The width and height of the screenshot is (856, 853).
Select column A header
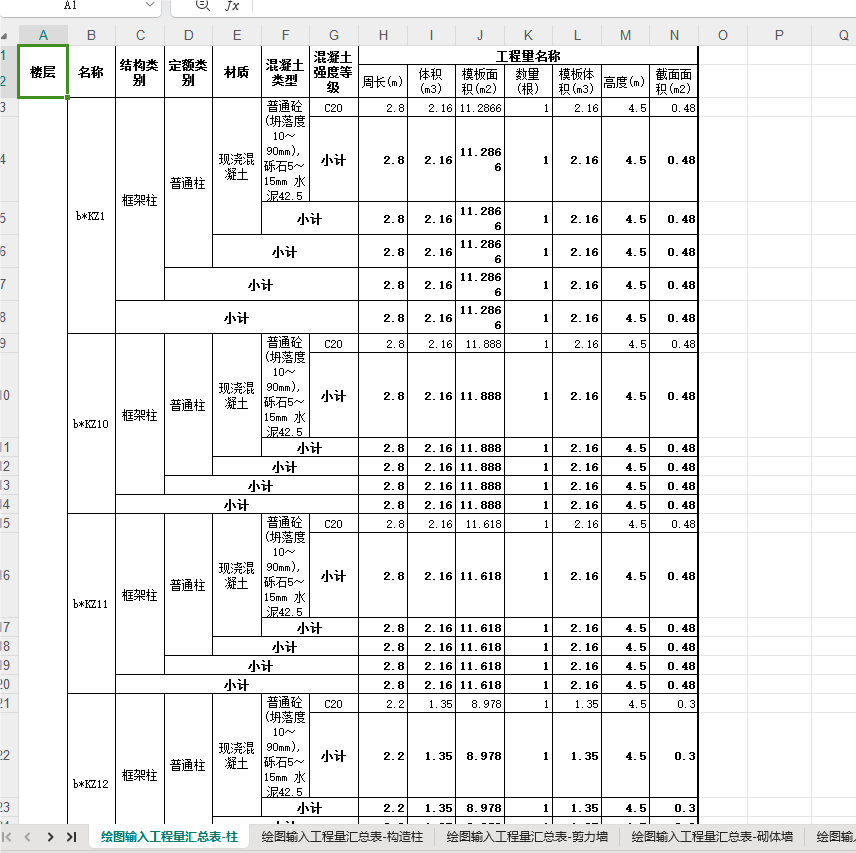click(43, 35)
